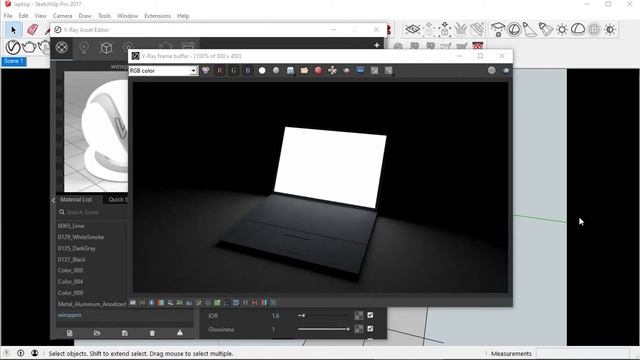640x360 pixels.
Task: Select the arrow Select tool in SketchUp
Action: pos(13,30)
